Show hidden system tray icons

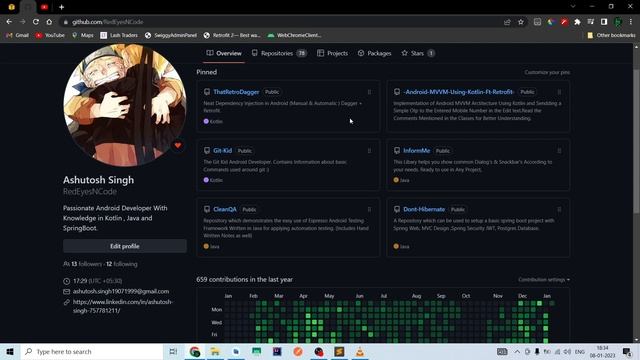[x=517, y=351]
